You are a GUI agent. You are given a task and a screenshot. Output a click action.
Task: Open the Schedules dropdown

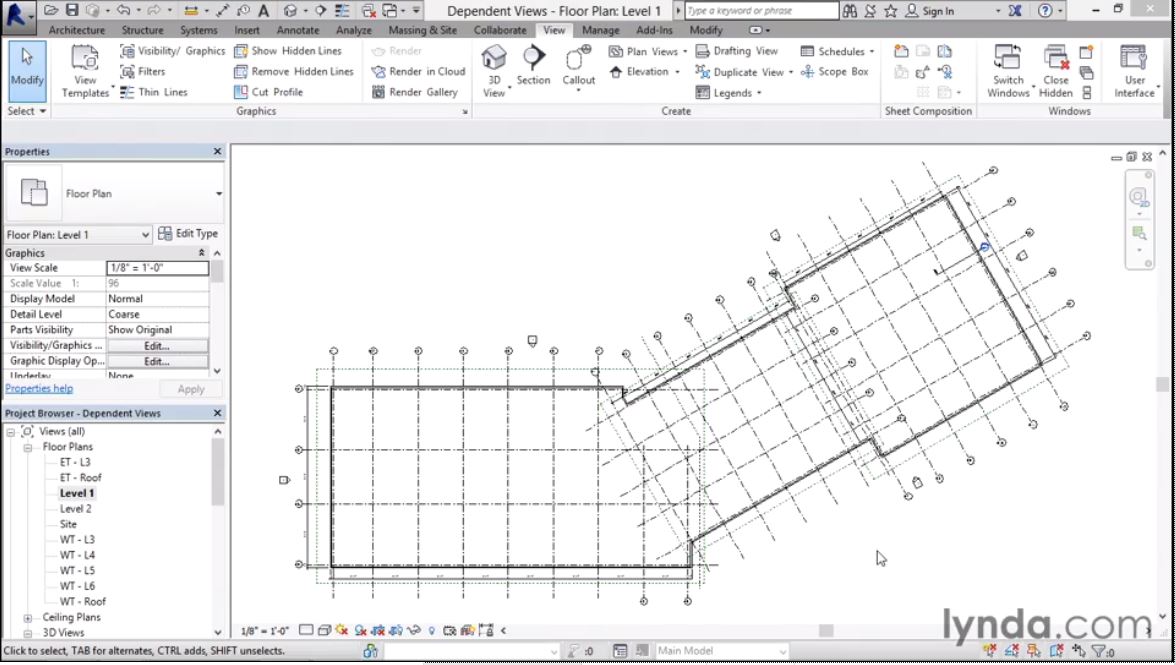point(837,51)
